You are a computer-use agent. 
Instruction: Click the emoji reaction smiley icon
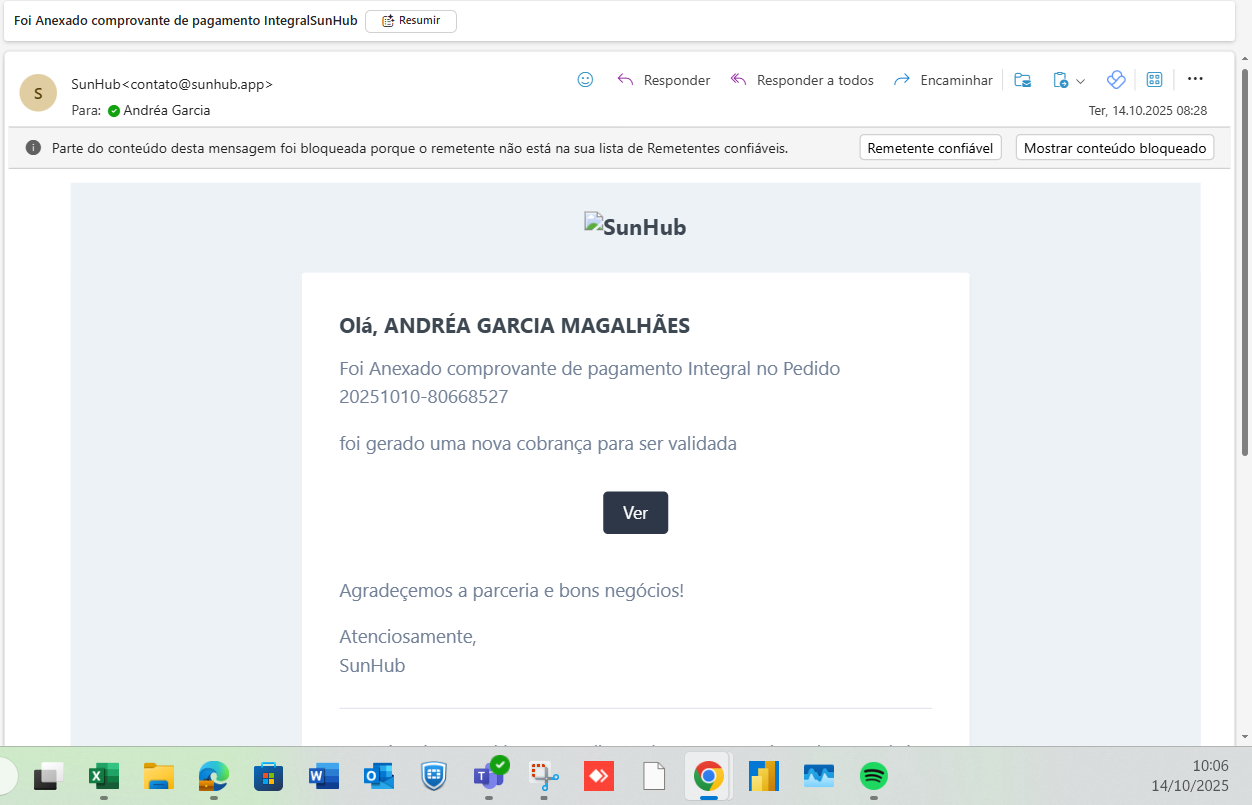[x=586, y=80]
